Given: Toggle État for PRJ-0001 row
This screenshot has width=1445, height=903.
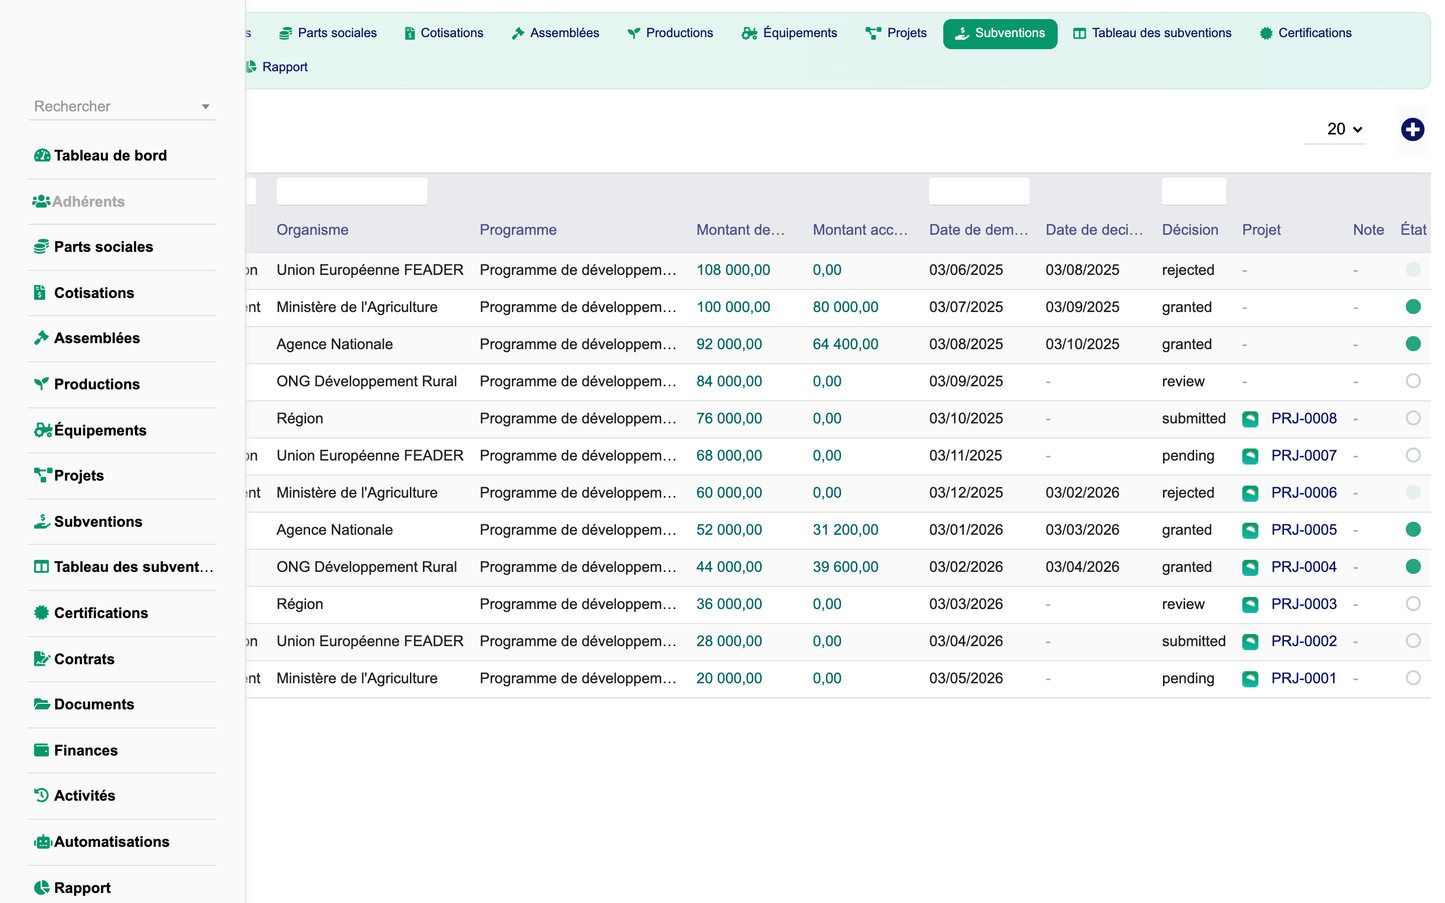Looking at the screenshot, I should pyautogui.click(x=1413, y=678).
